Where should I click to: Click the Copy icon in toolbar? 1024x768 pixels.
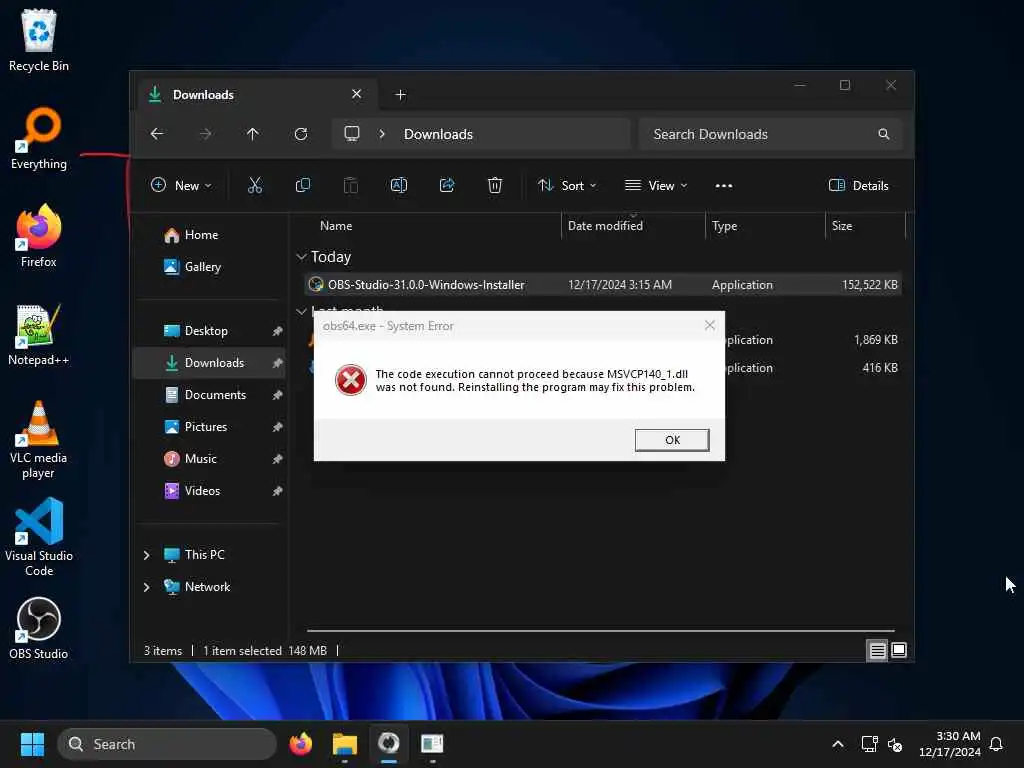click(302, 185)
